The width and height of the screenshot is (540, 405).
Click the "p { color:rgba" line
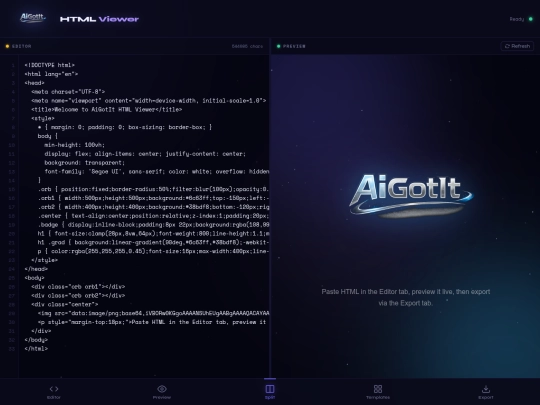click(153, 251)
